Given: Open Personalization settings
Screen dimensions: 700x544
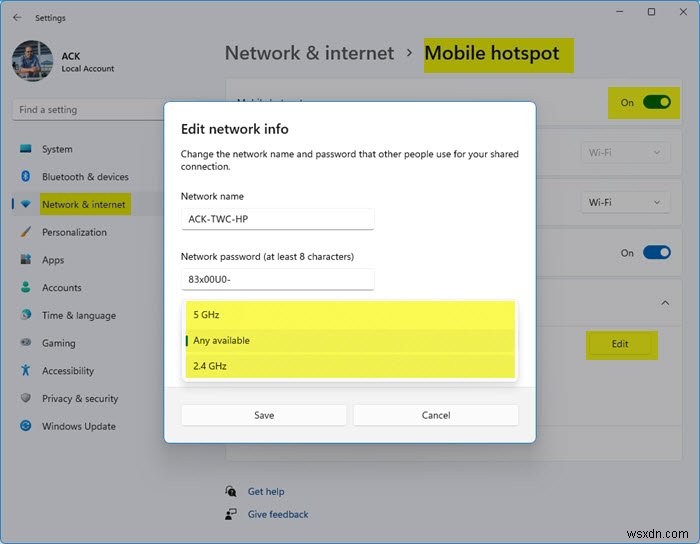Looking at the screenshot, I should pos(75,232).
